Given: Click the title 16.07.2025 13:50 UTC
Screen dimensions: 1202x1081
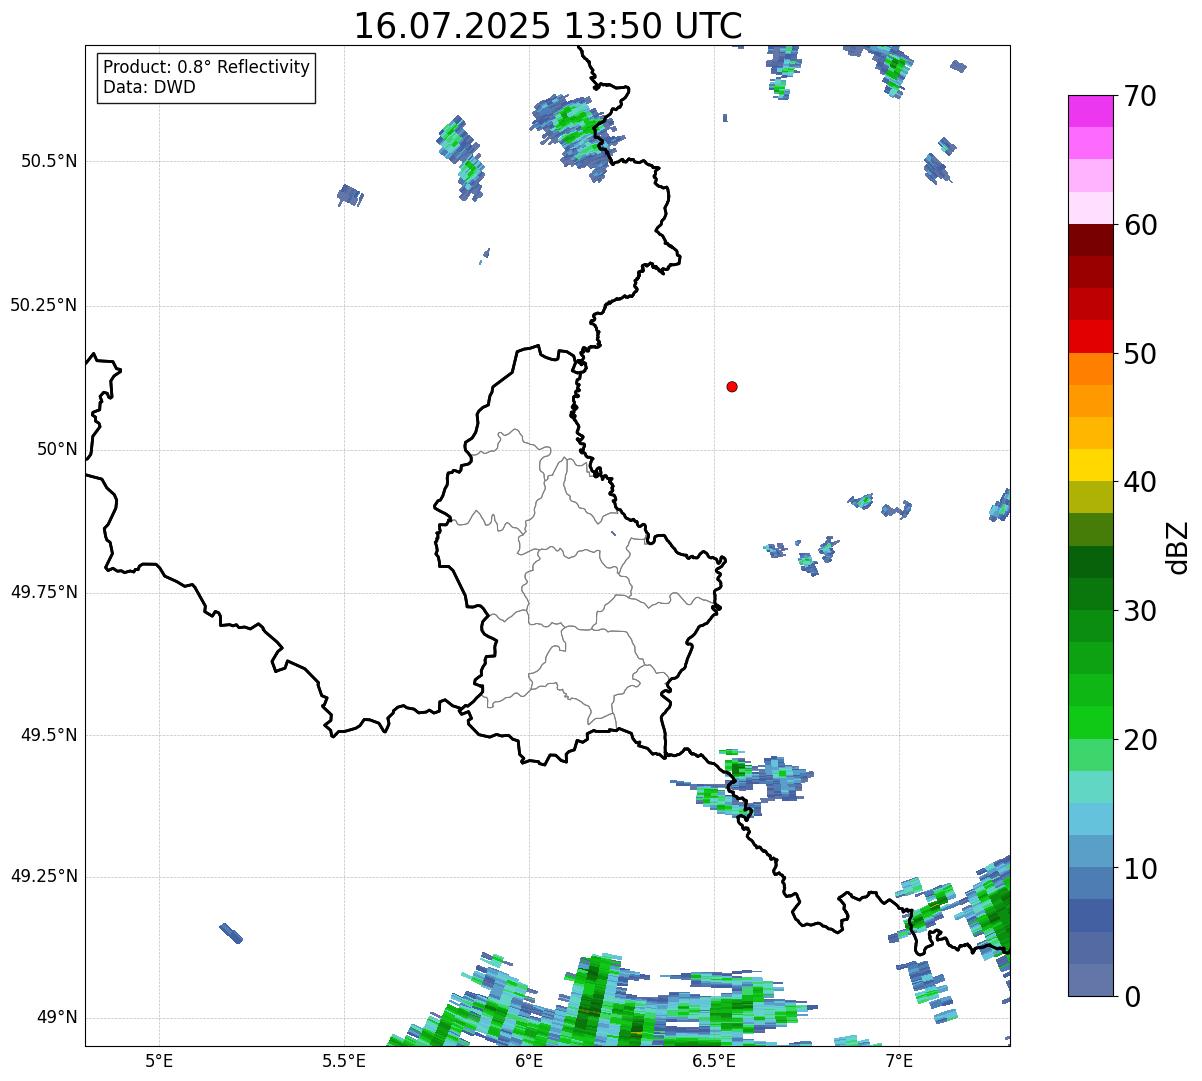Looking at the screenshot, I should coord(548,26).
